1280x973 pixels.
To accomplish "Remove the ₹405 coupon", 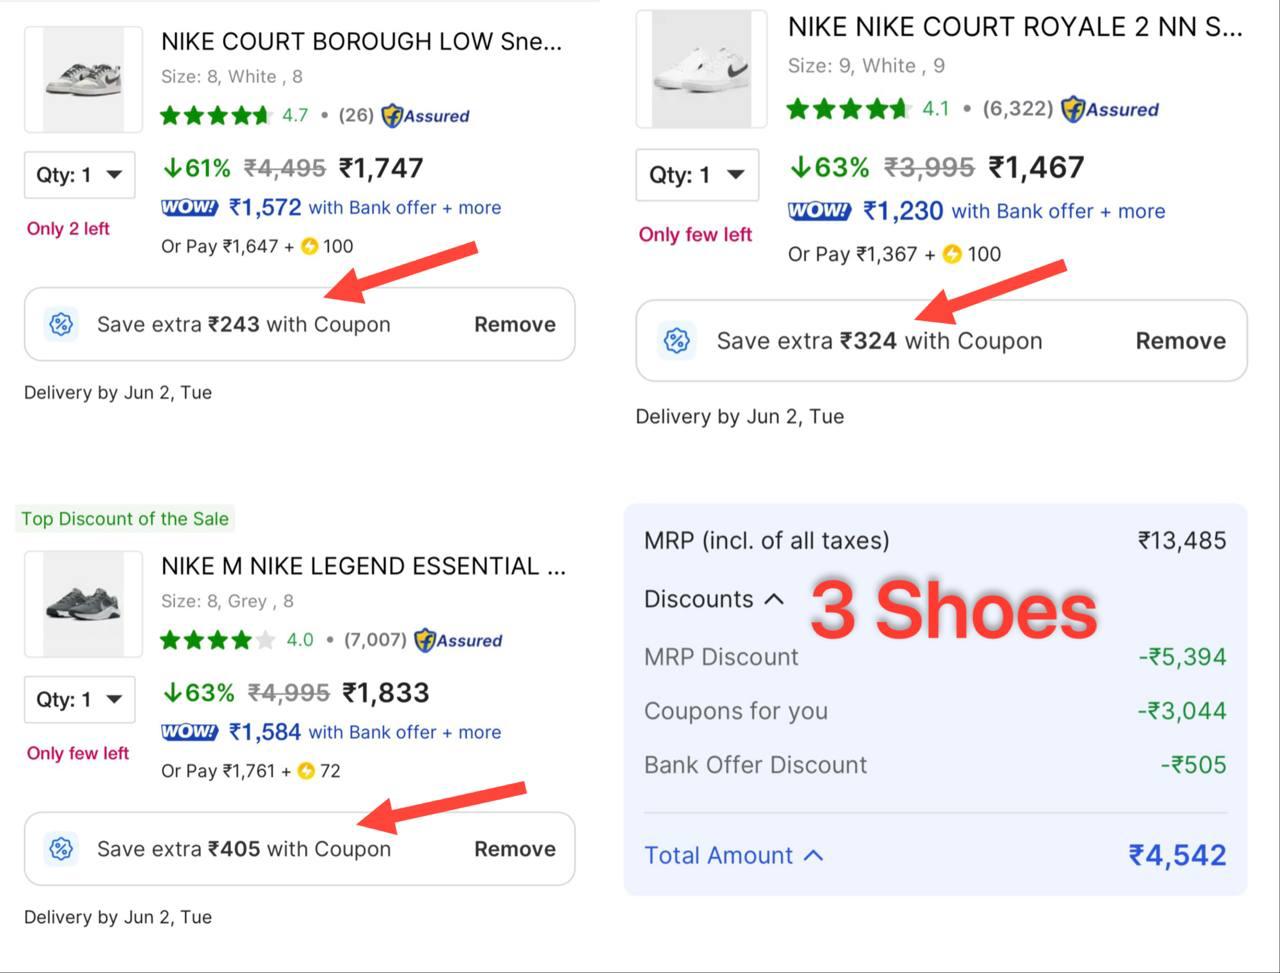I will 515,849.
